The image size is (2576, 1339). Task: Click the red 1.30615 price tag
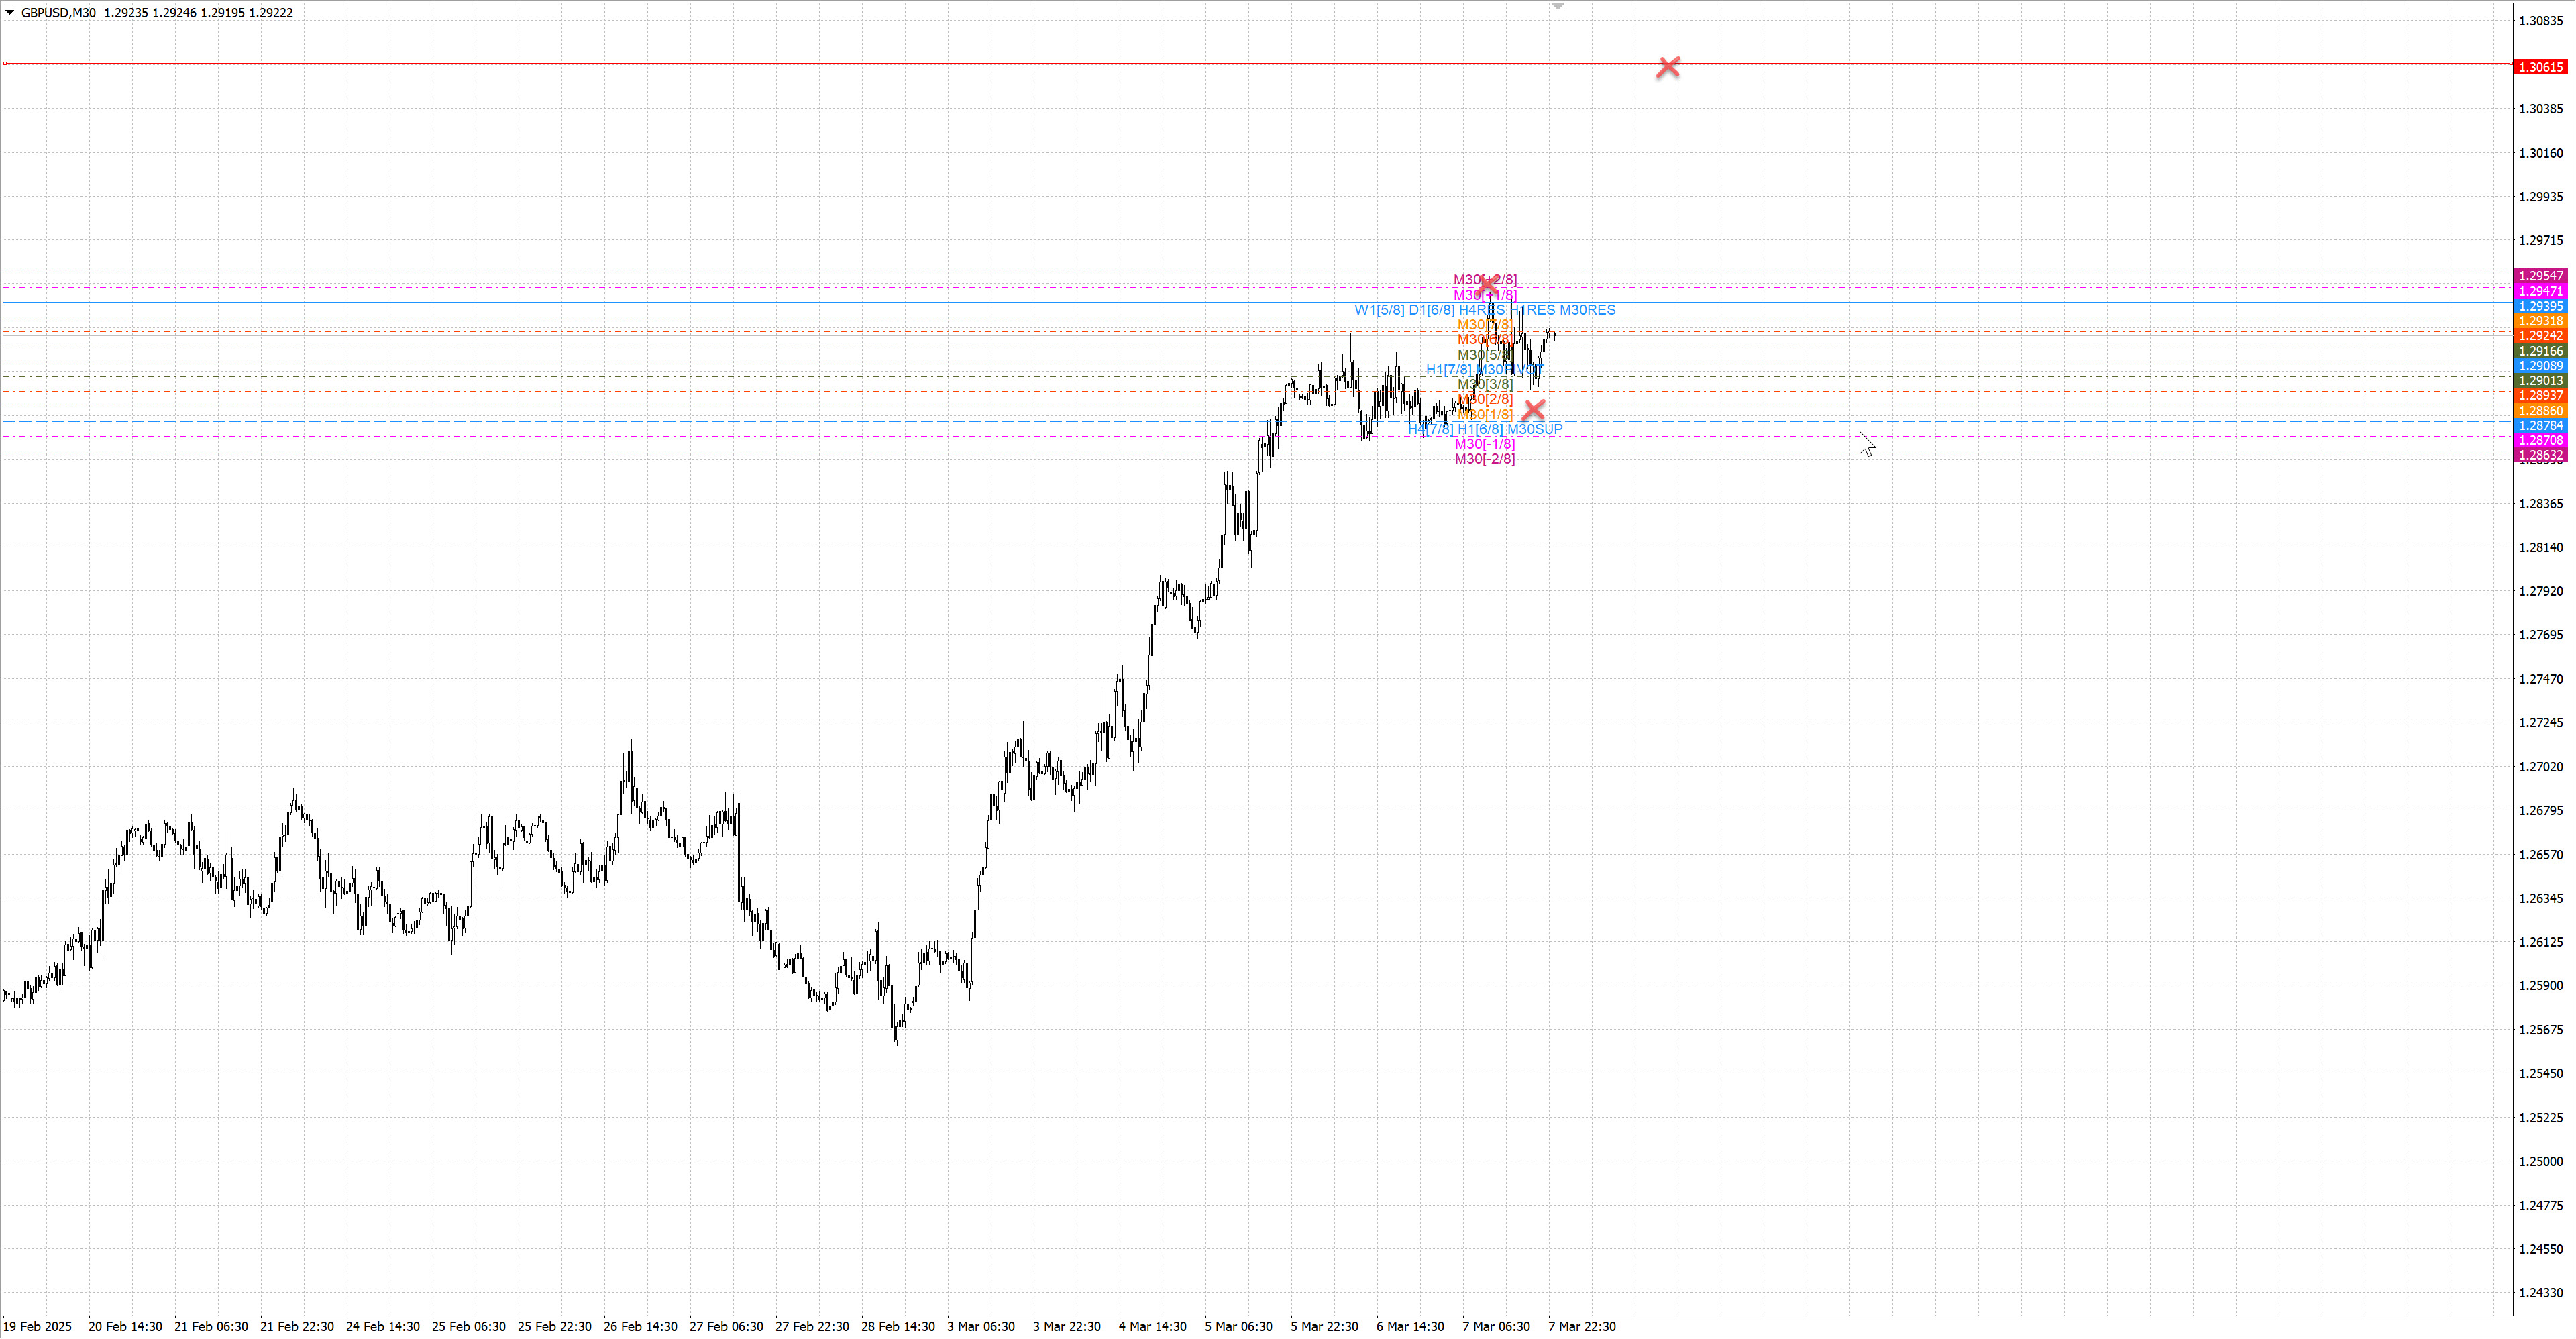tap(2540, 67)
